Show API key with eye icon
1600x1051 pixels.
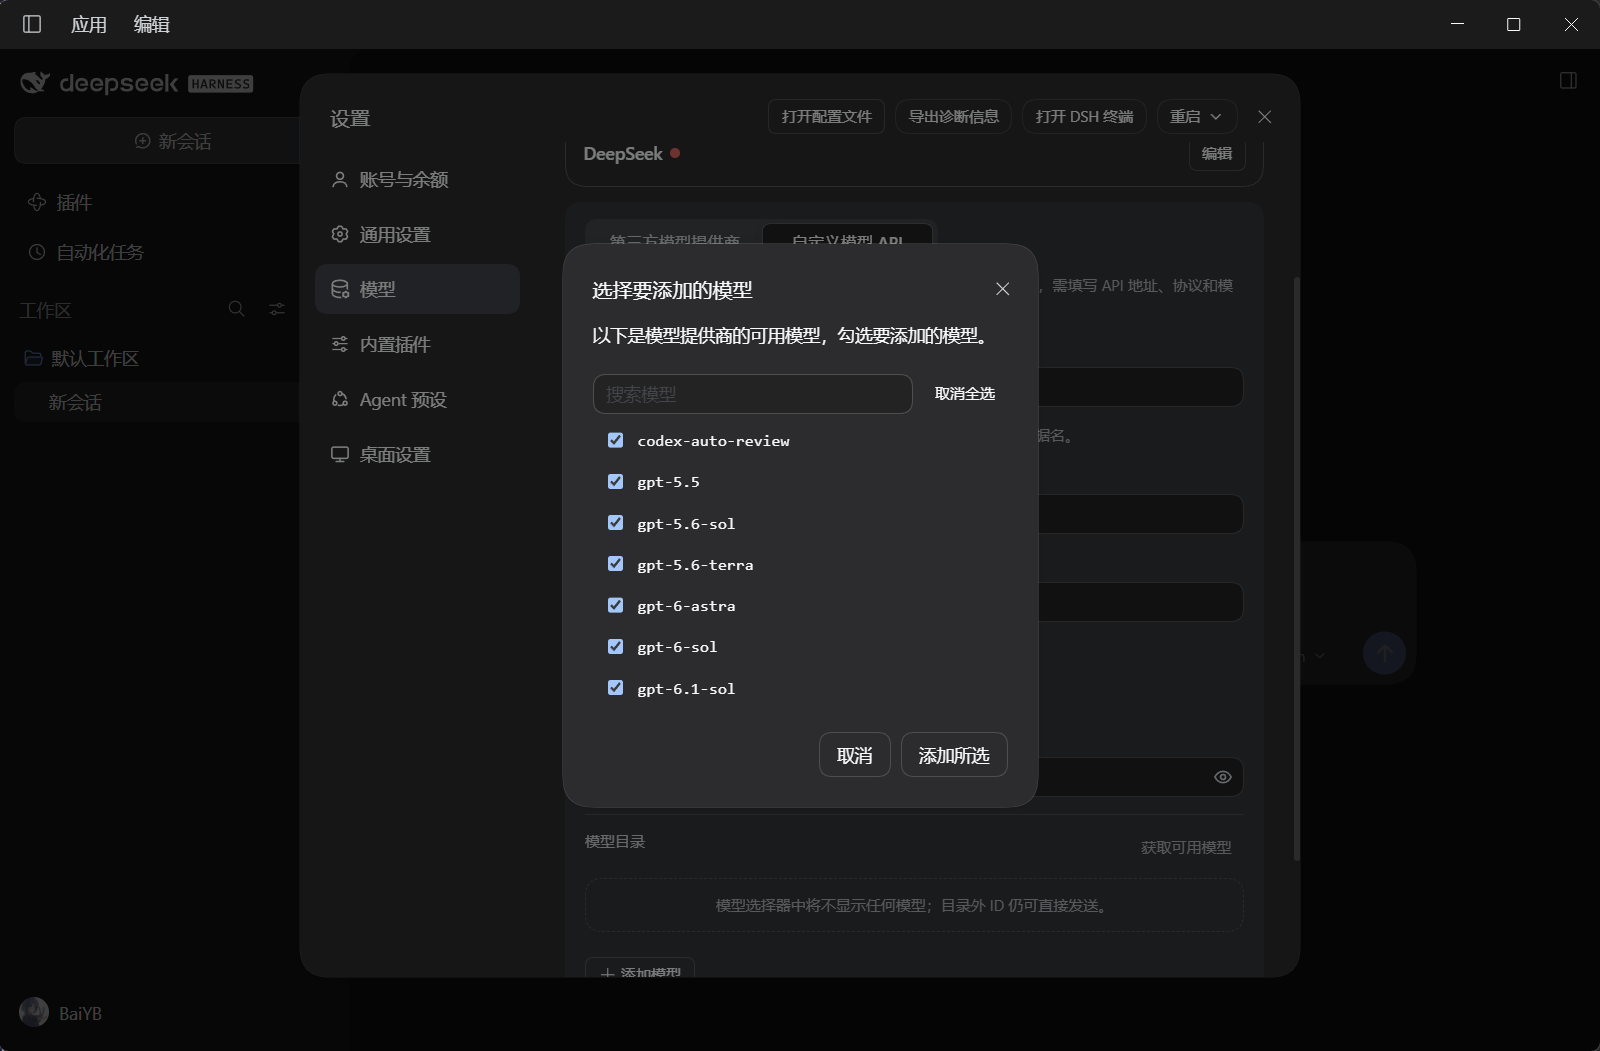[1222, 777]
